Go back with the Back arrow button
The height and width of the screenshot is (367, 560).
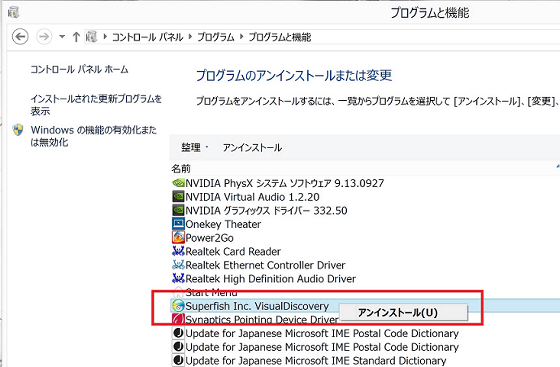(x=20, y=36)
